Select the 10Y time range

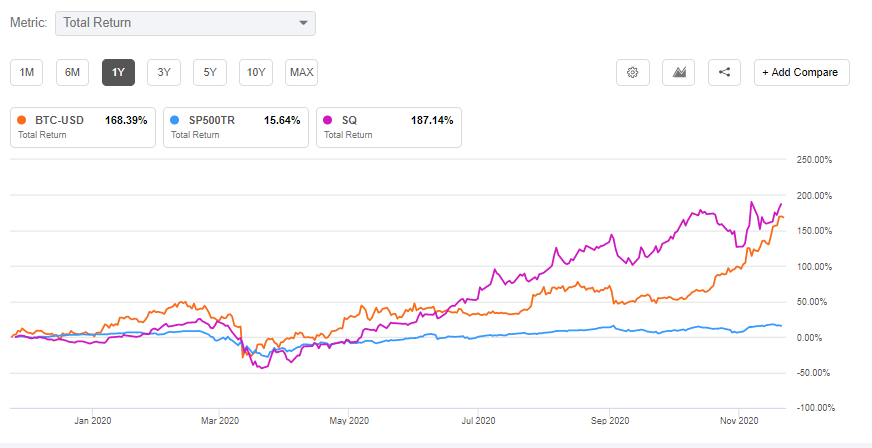(x=256, y=72)
